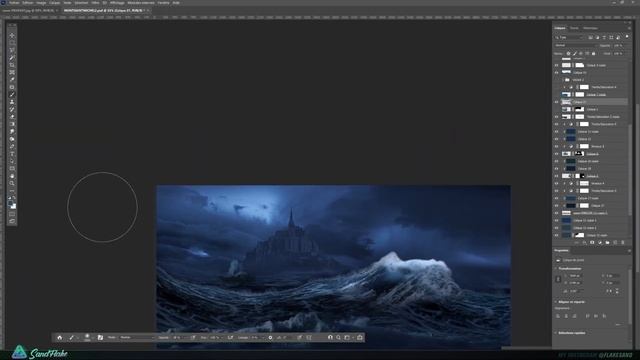
Task: Hide the selected Calque 21 layer
Action: (556, 102)
